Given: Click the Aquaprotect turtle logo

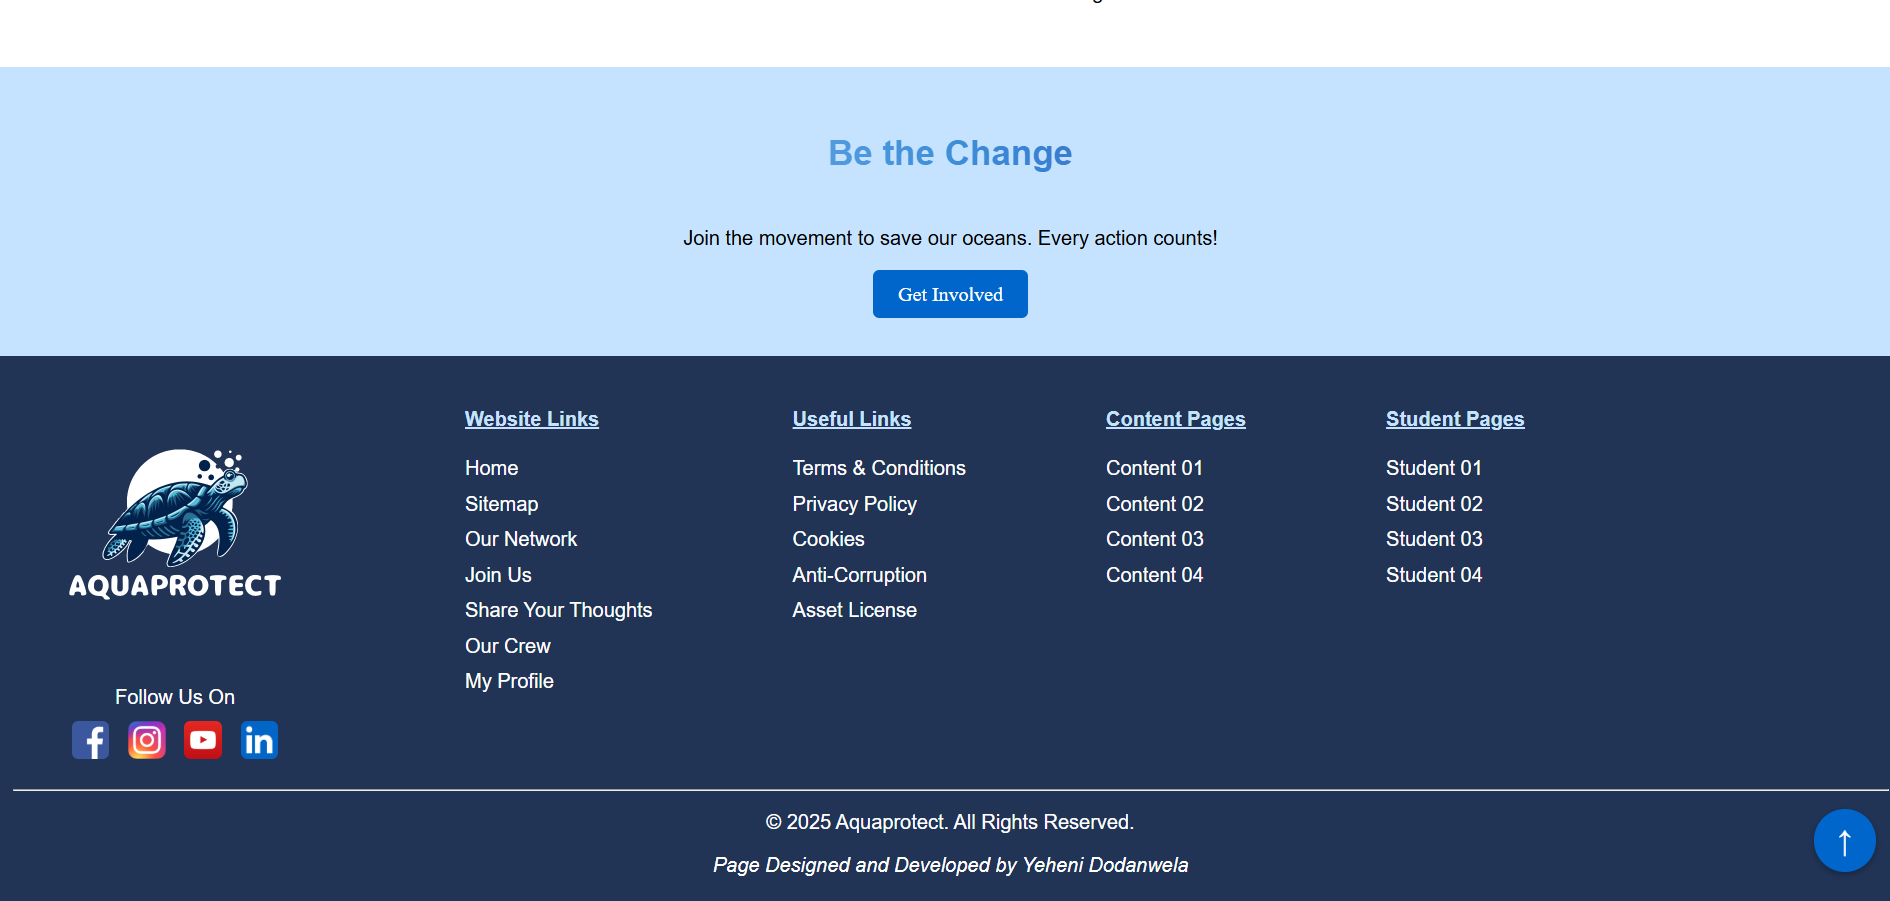Looking at the screenshot, I should (x=174, y=520).
